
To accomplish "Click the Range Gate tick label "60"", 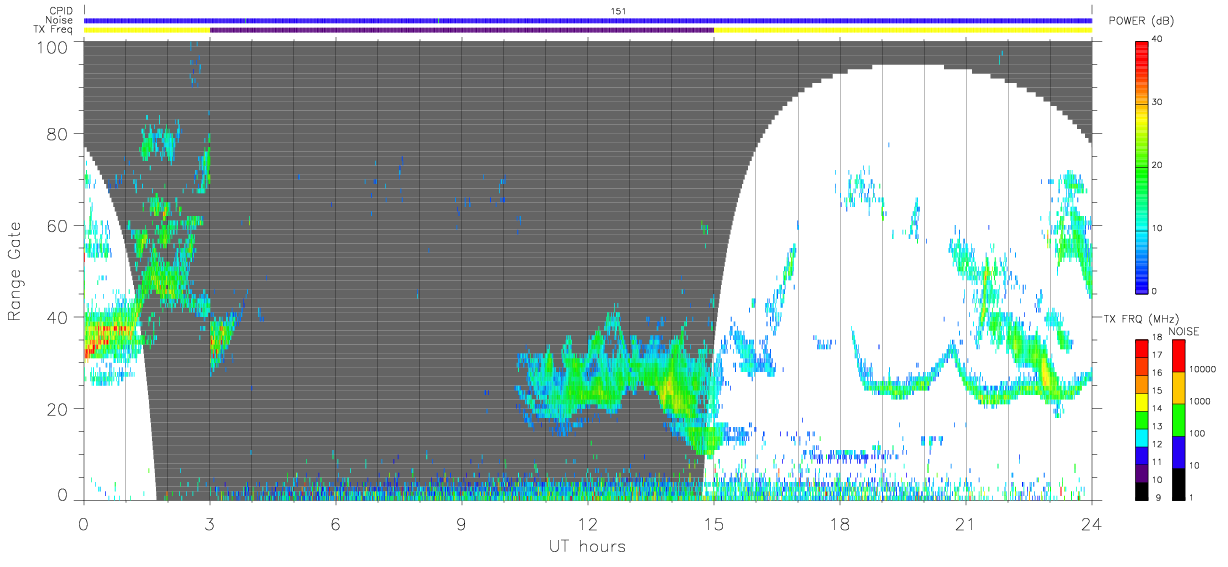I will pos(58,226).
